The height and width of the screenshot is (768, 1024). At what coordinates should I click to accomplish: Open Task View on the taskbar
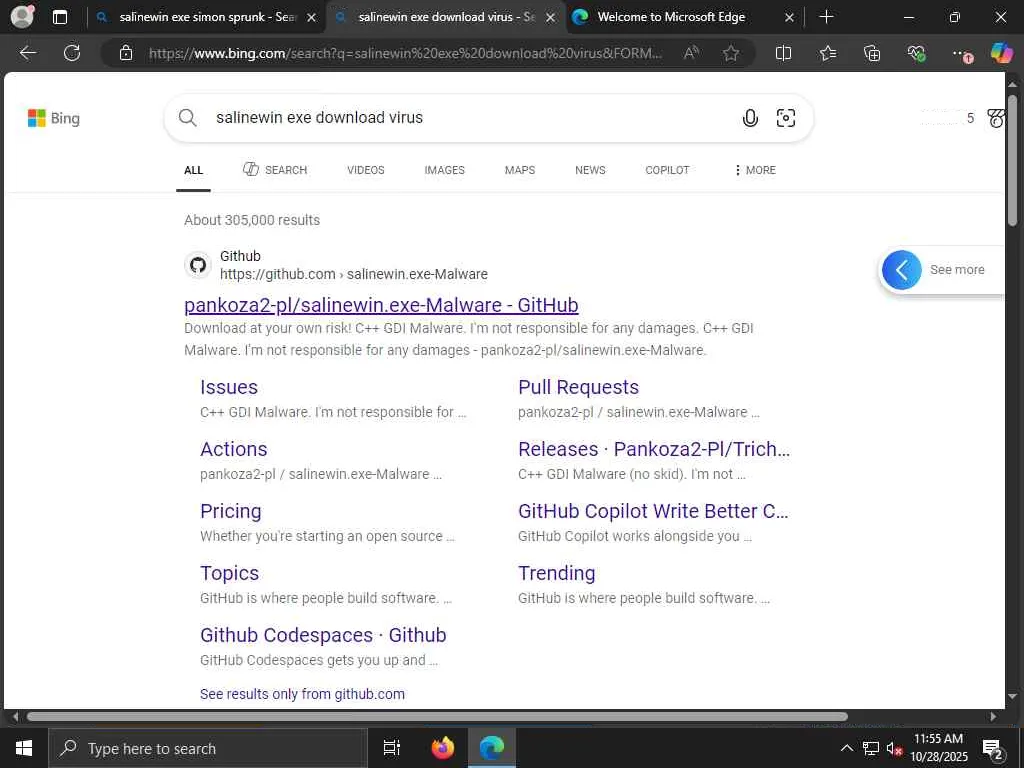tap(391, 748)
